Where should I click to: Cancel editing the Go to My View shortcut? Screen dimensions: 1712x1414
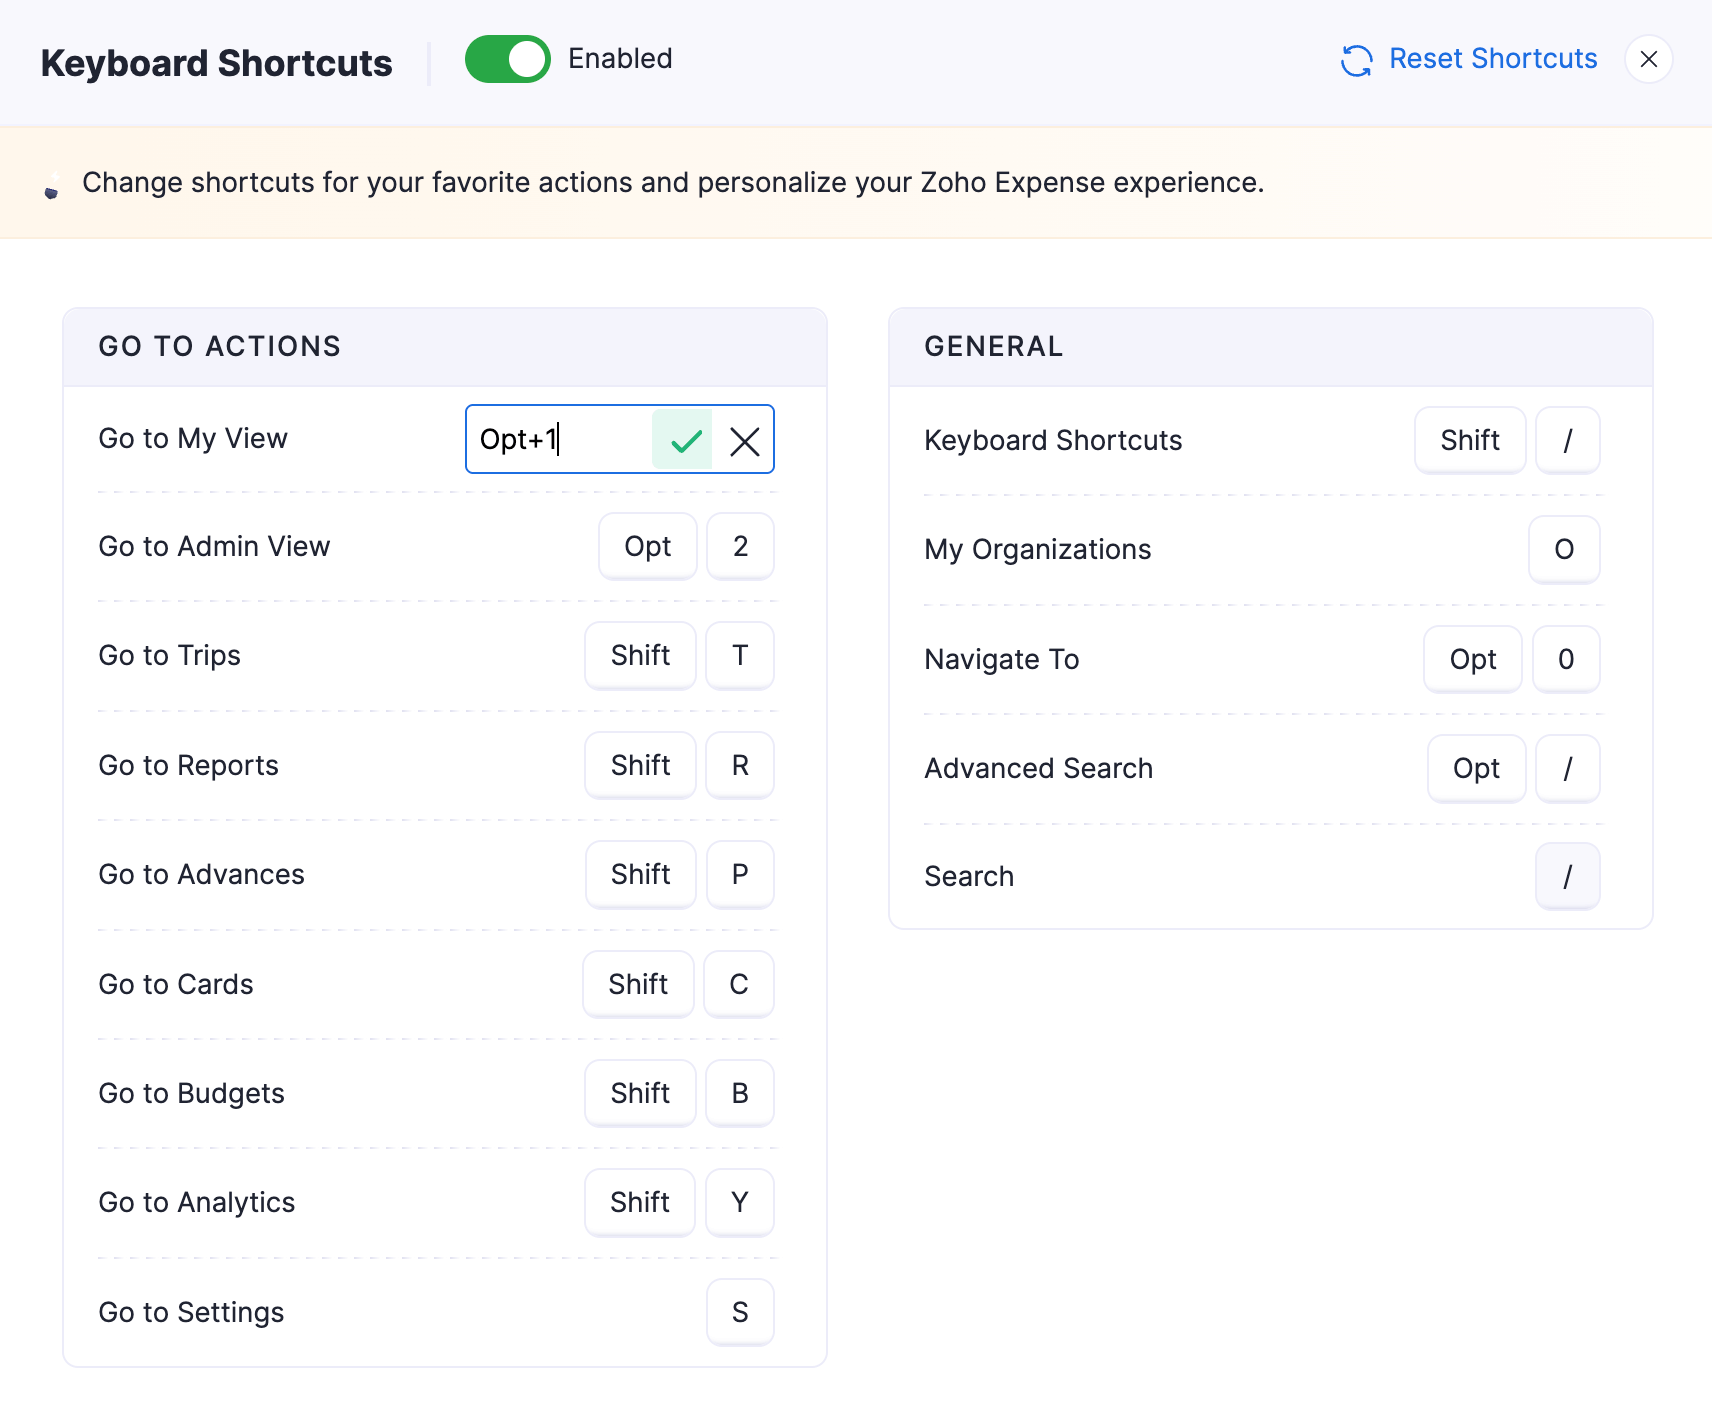pos(744,440)
